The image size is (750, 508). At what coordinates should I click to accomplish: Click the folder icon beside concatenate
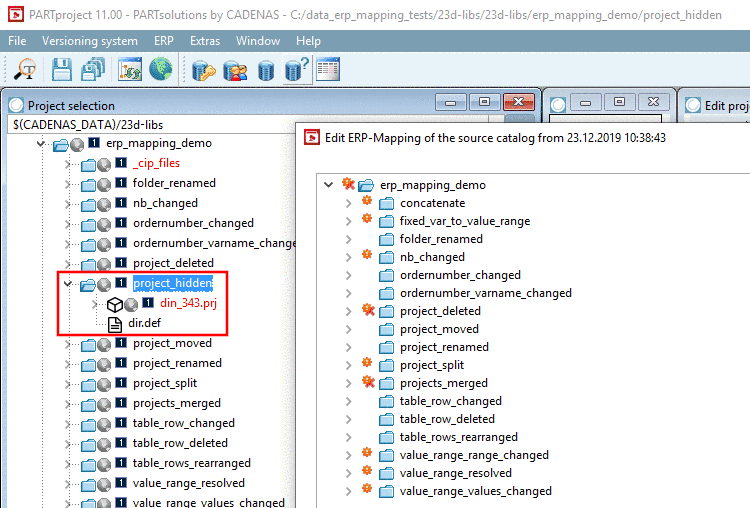coord(386,204)
